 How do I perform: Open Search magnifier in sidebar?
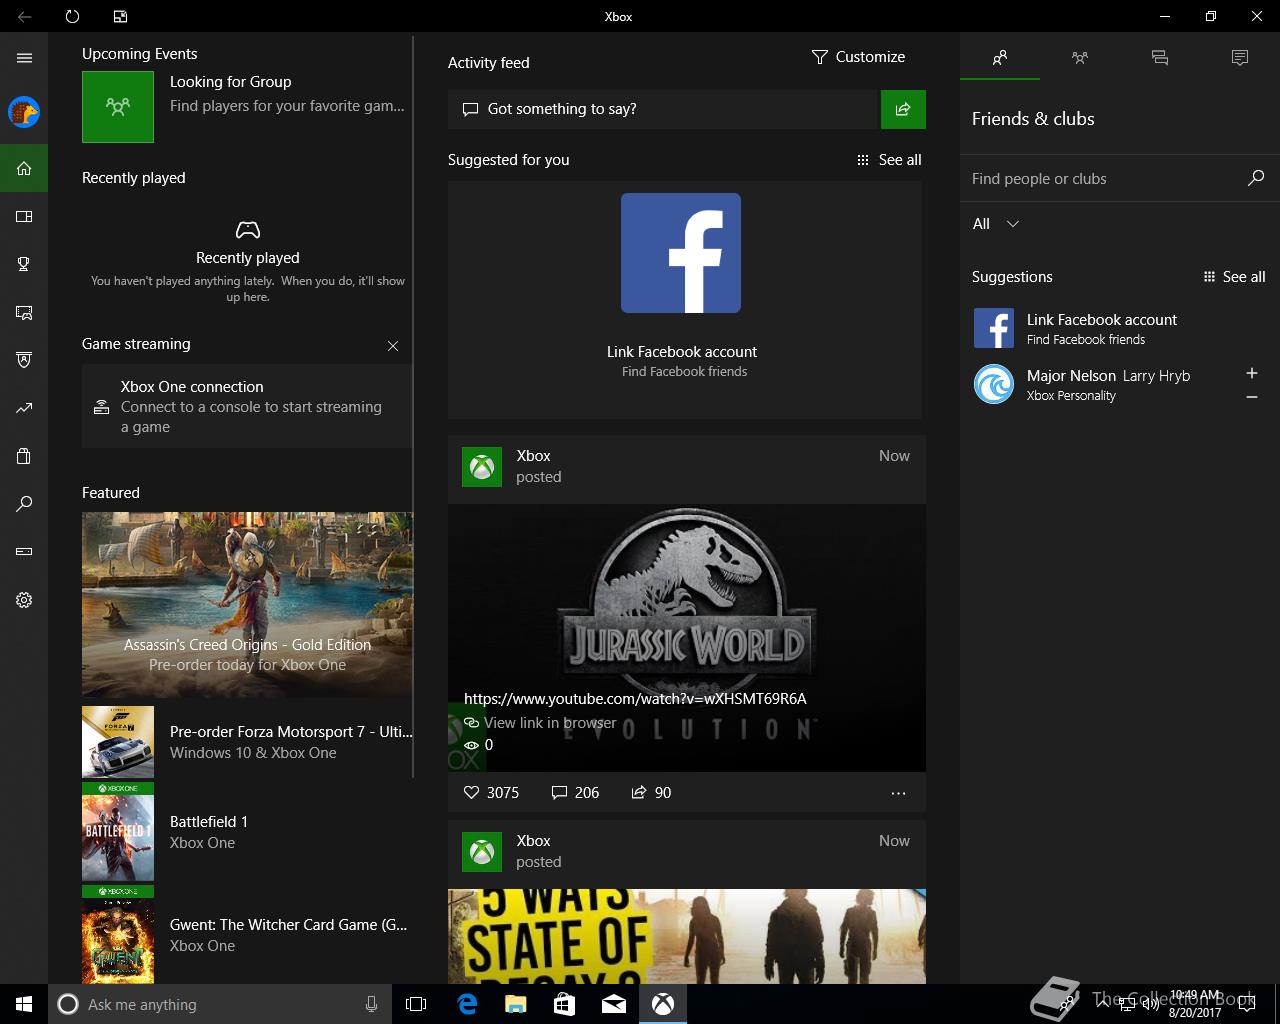[24, 504]
